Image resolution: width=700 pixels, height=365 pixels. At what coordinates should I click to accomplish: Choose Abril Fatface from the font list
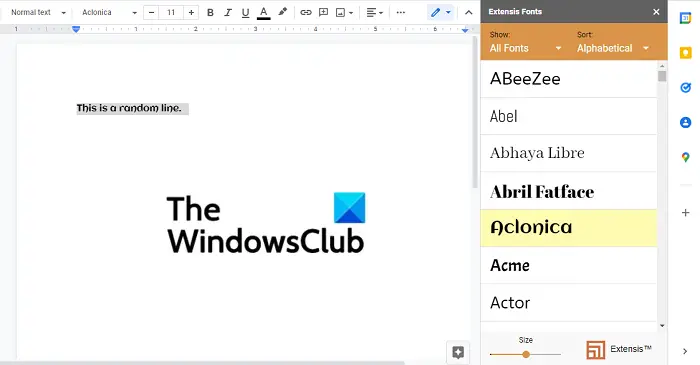tap(568, 191)
